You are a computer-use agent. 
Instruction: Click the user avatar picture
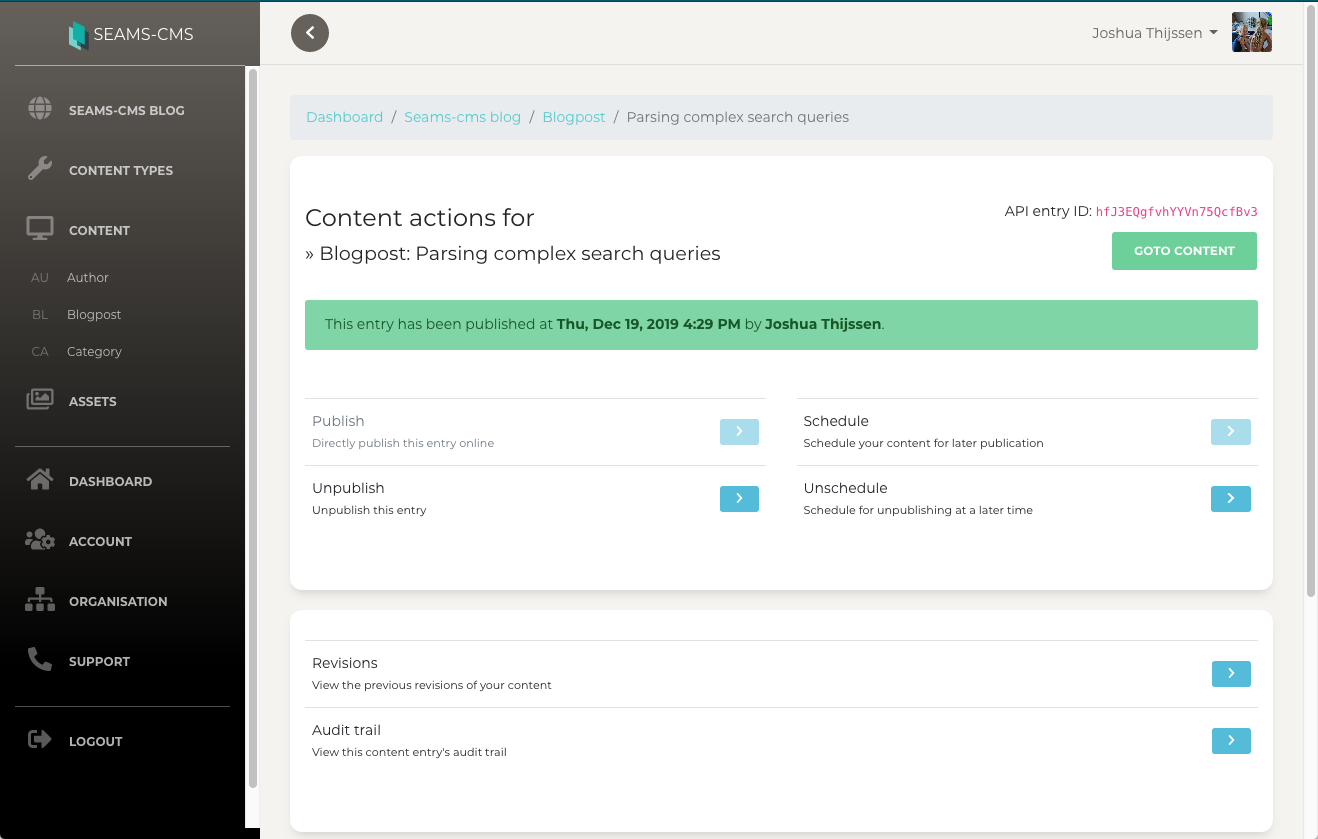1252,32
